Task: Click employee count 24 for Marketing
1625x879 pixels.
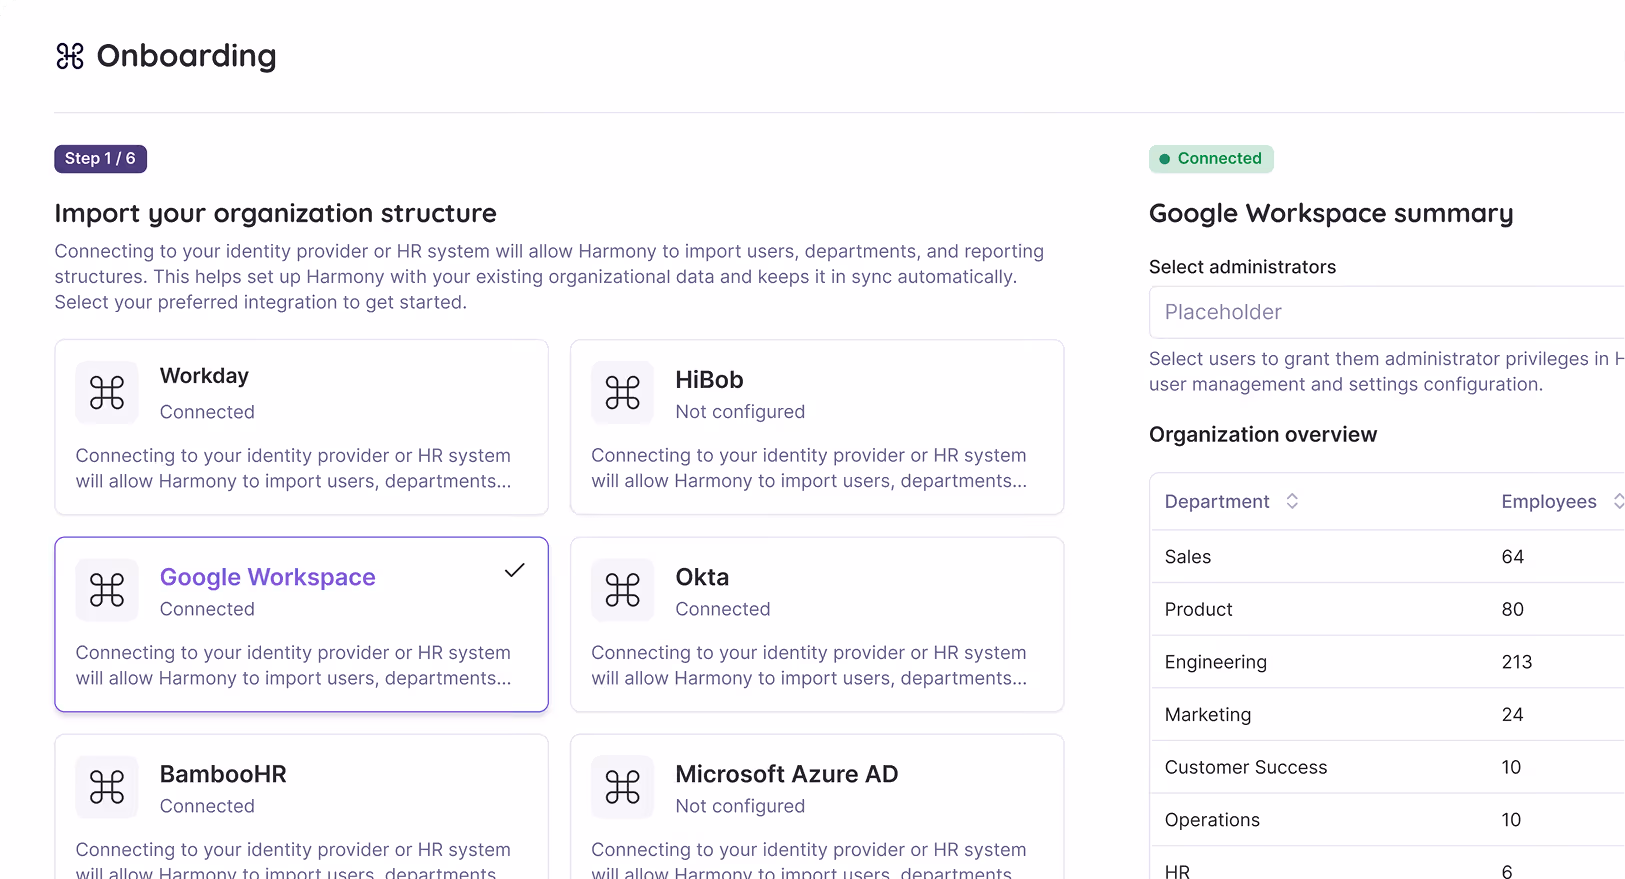Action: click(1512, 715)
